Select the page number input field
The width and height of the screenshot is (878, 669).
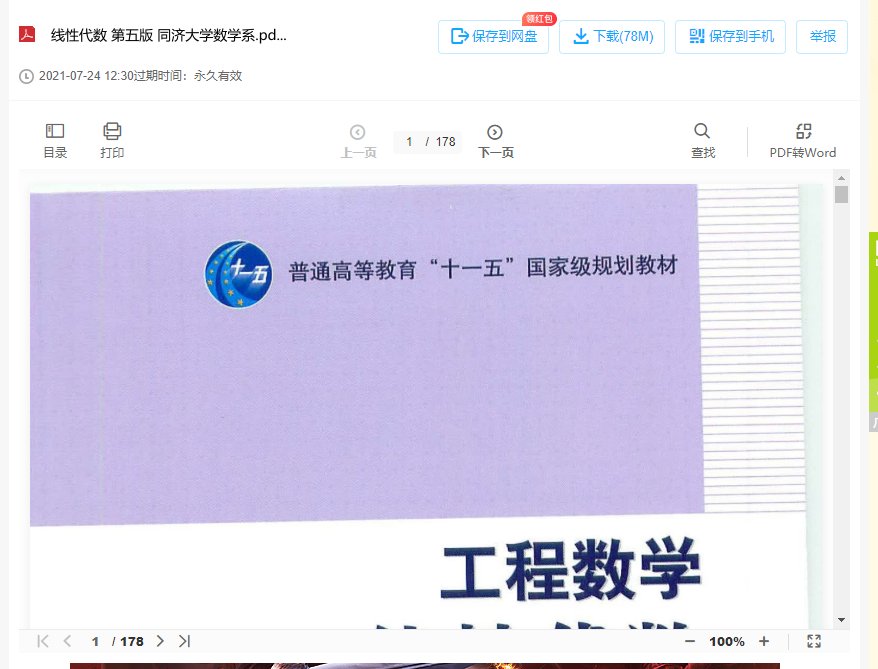pyautogui.click(x=409, y=142)
